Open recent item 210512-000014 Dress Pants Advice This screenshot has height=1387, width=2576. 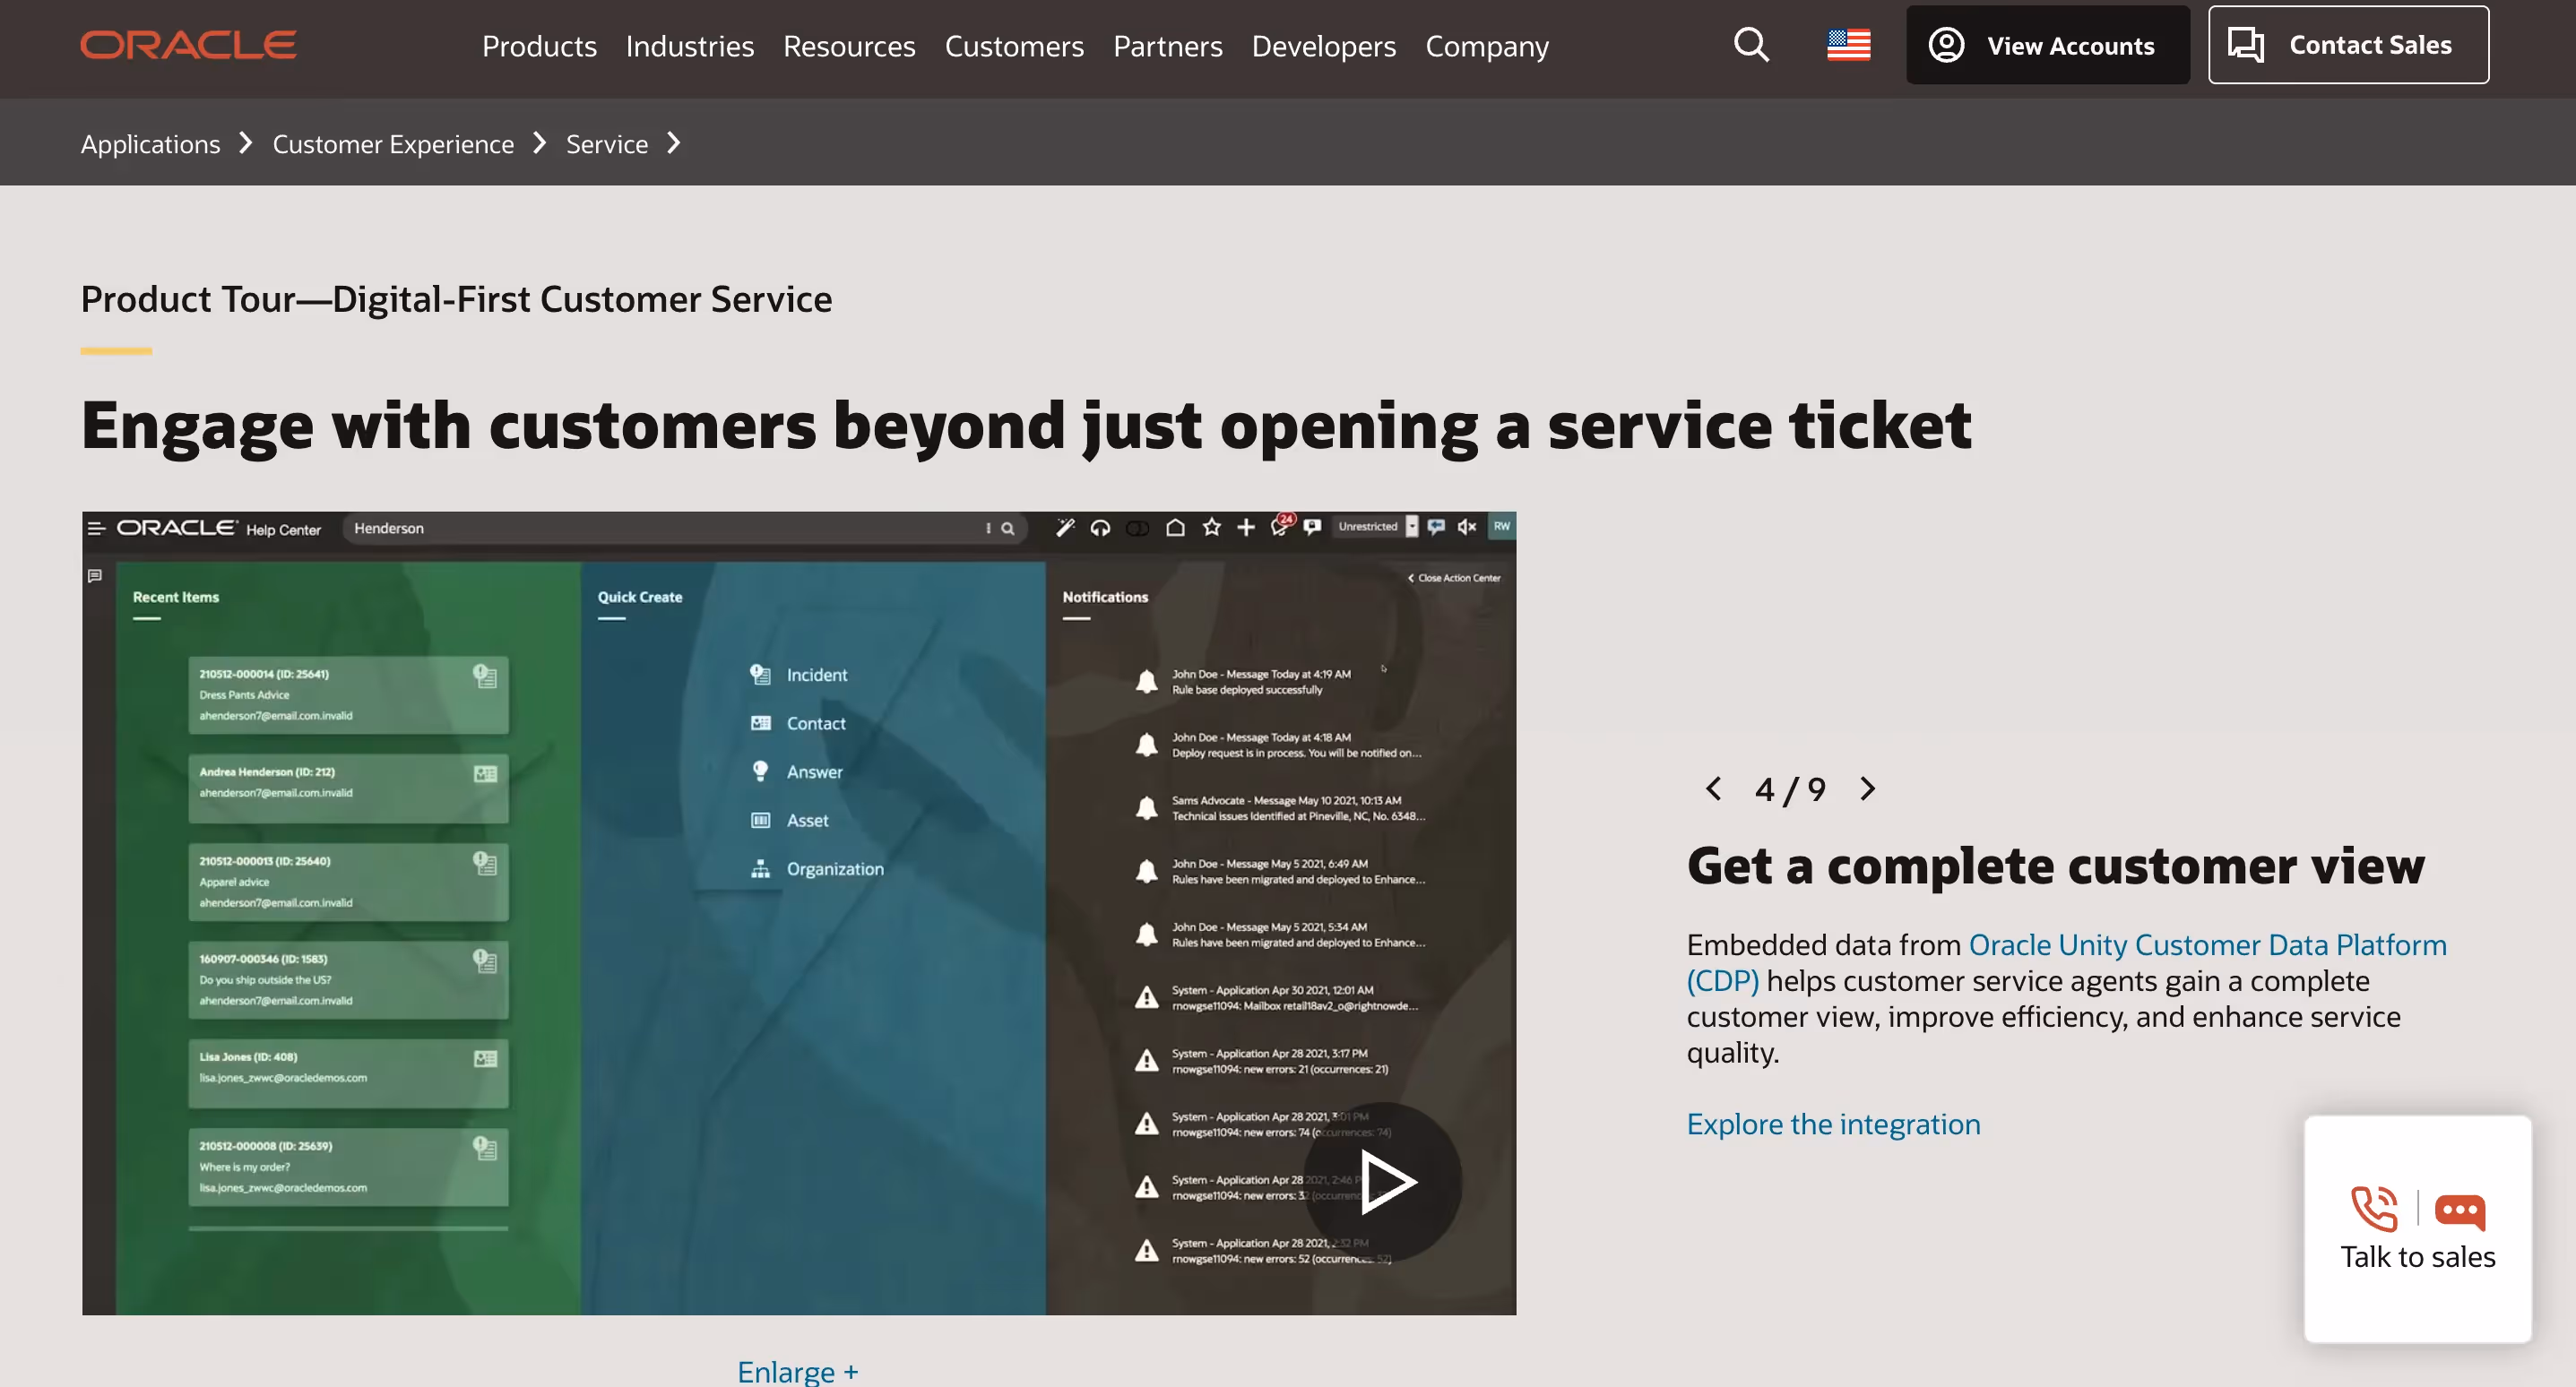[x=348, y=694]
